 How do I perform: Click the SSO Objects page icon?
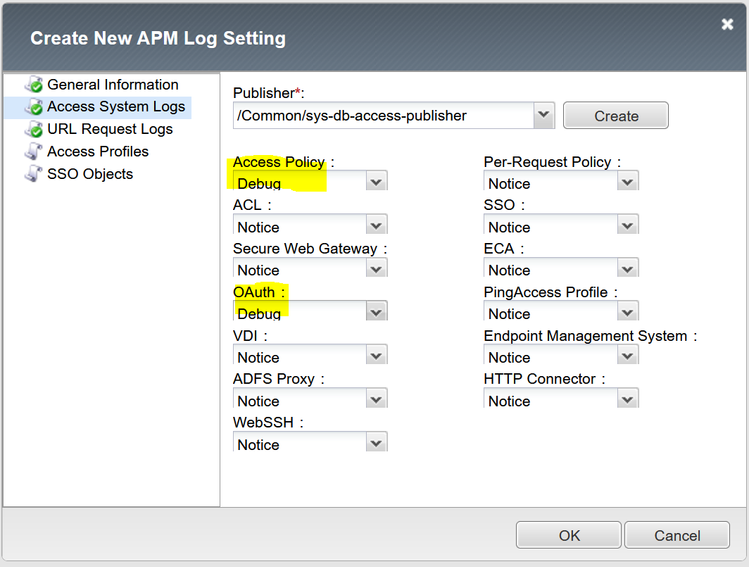pos(34,174)
